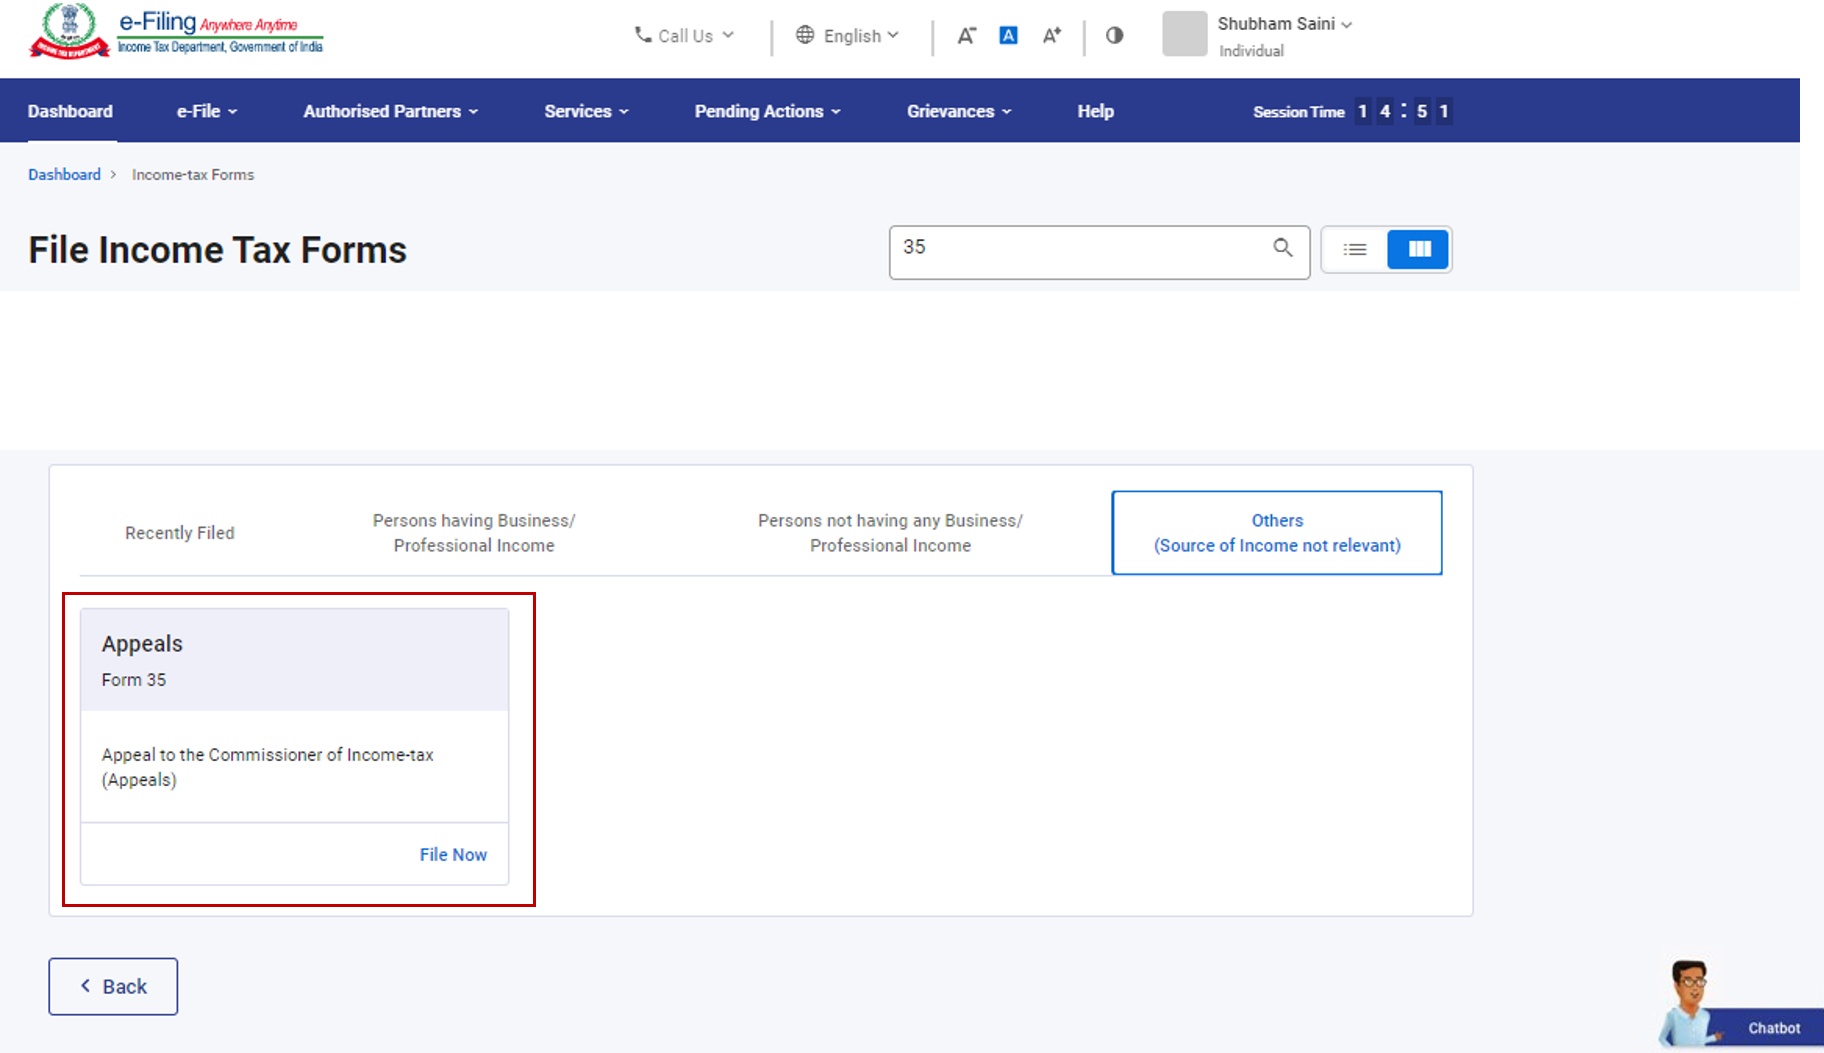Image resolution: width=1824 pixels, height=1053 pixels.
Task: Expand the Call Us dropdown
Action: [x=685, y=36]
